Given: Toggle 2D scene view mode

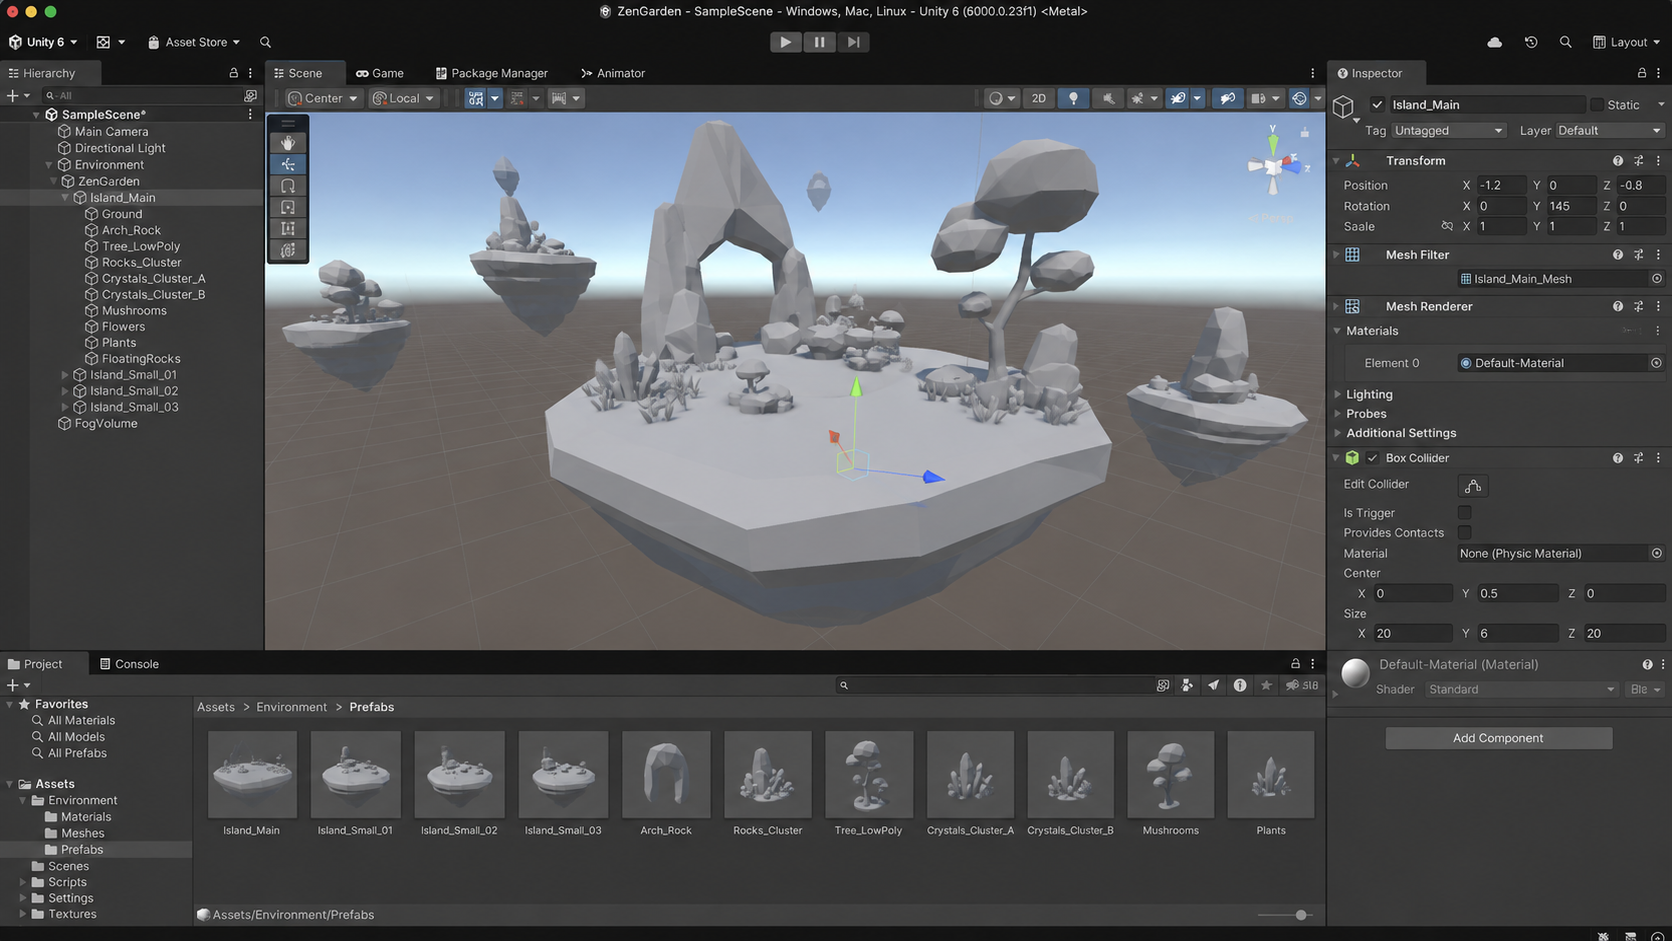Looking at the screenshot, I should [1039, 98].
